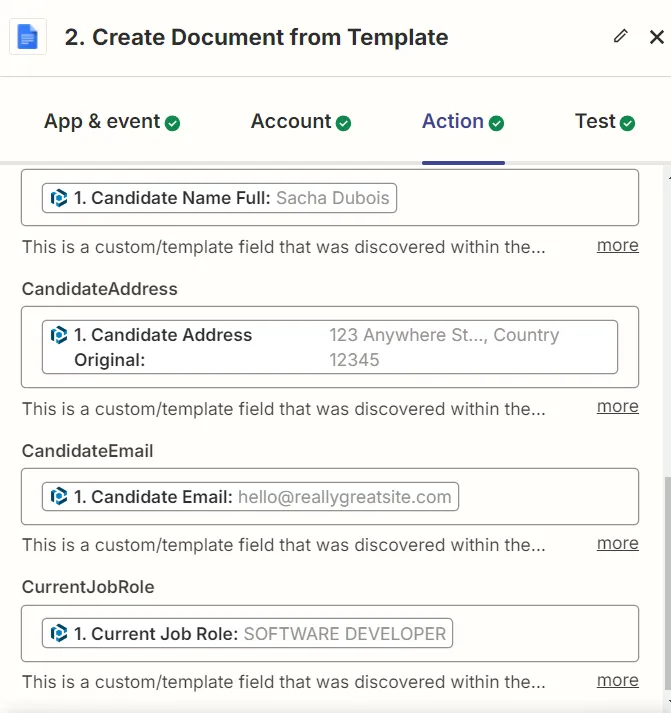Click the vertical scrollbar thumb

[x=667, y=582]
